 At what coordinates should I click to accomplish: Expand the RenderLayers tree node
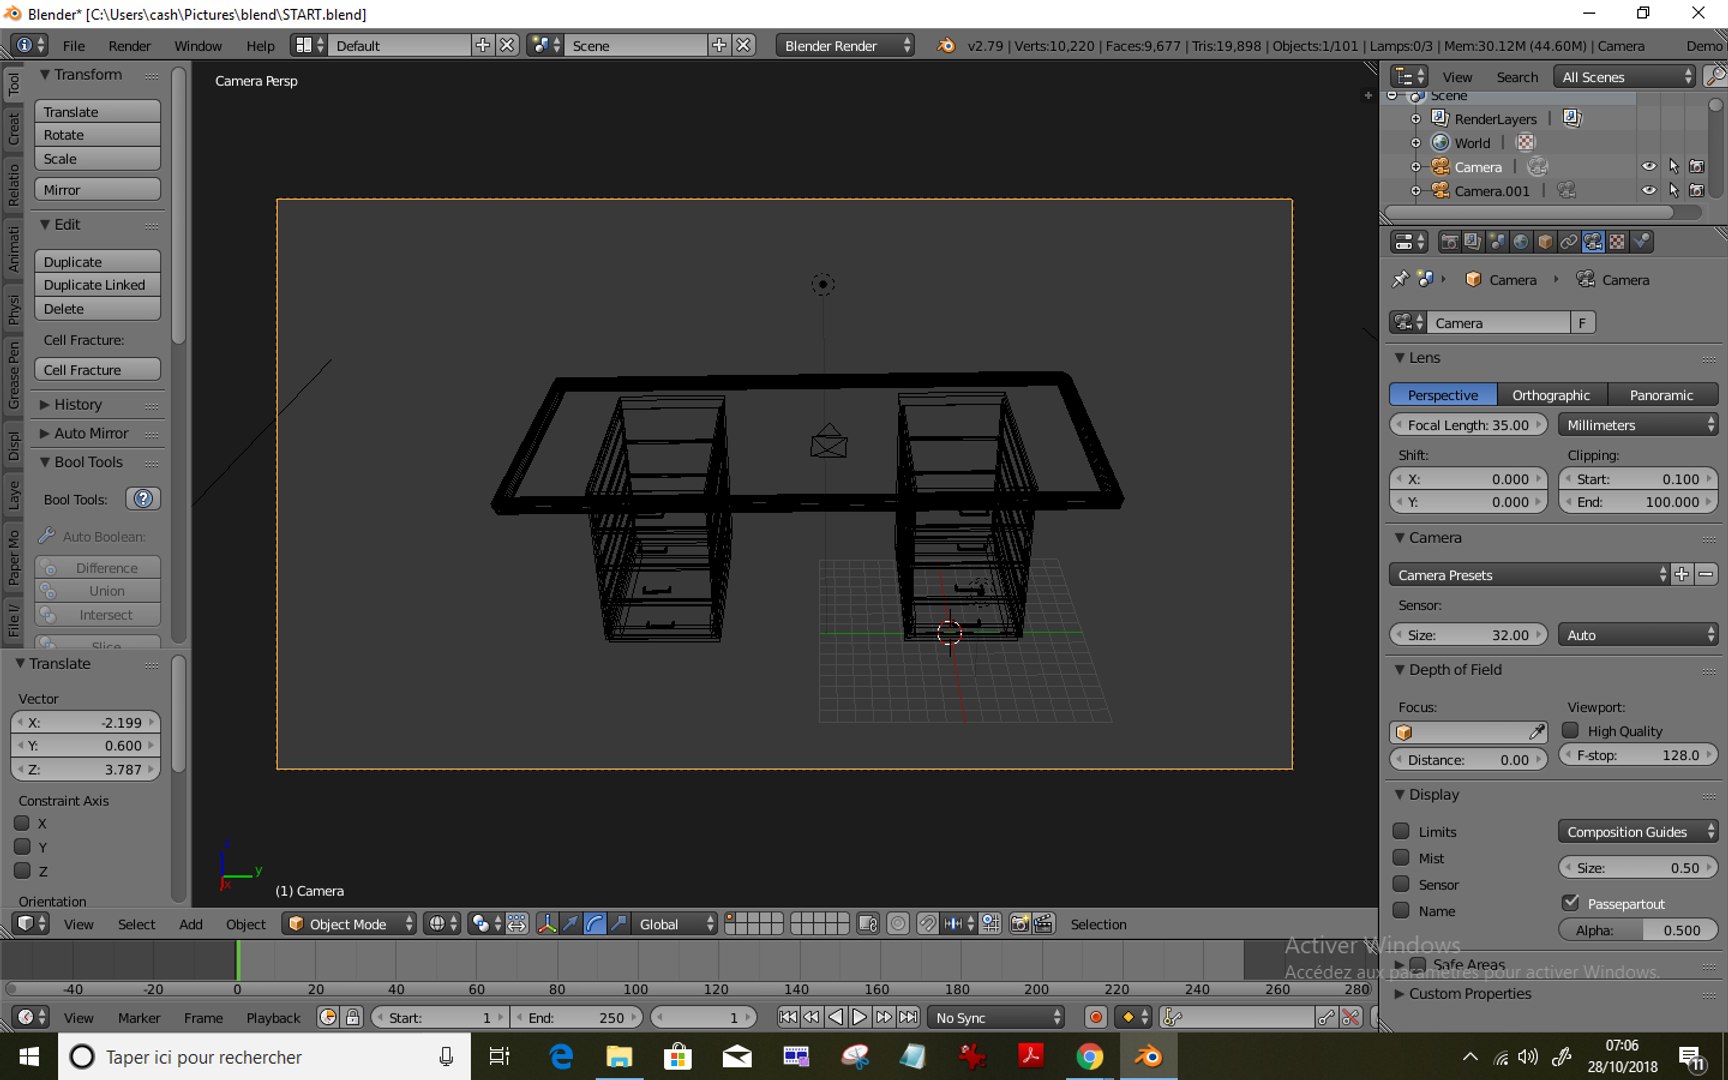(x=1415, y=119)
